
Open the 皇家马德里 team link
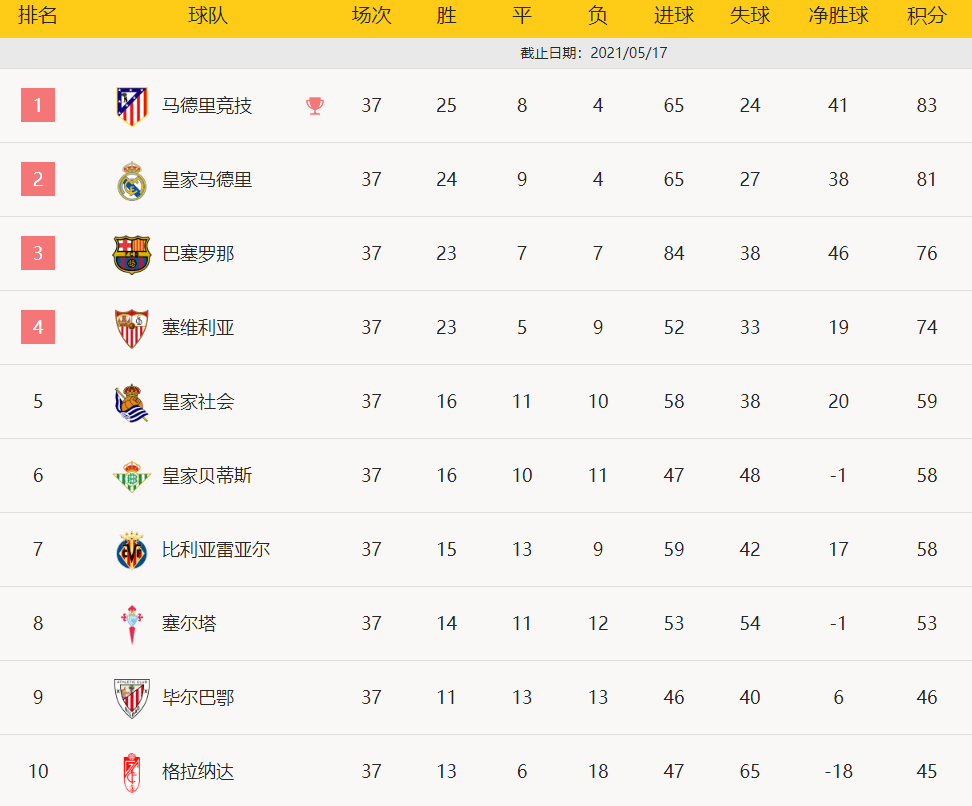pos(207,180)
